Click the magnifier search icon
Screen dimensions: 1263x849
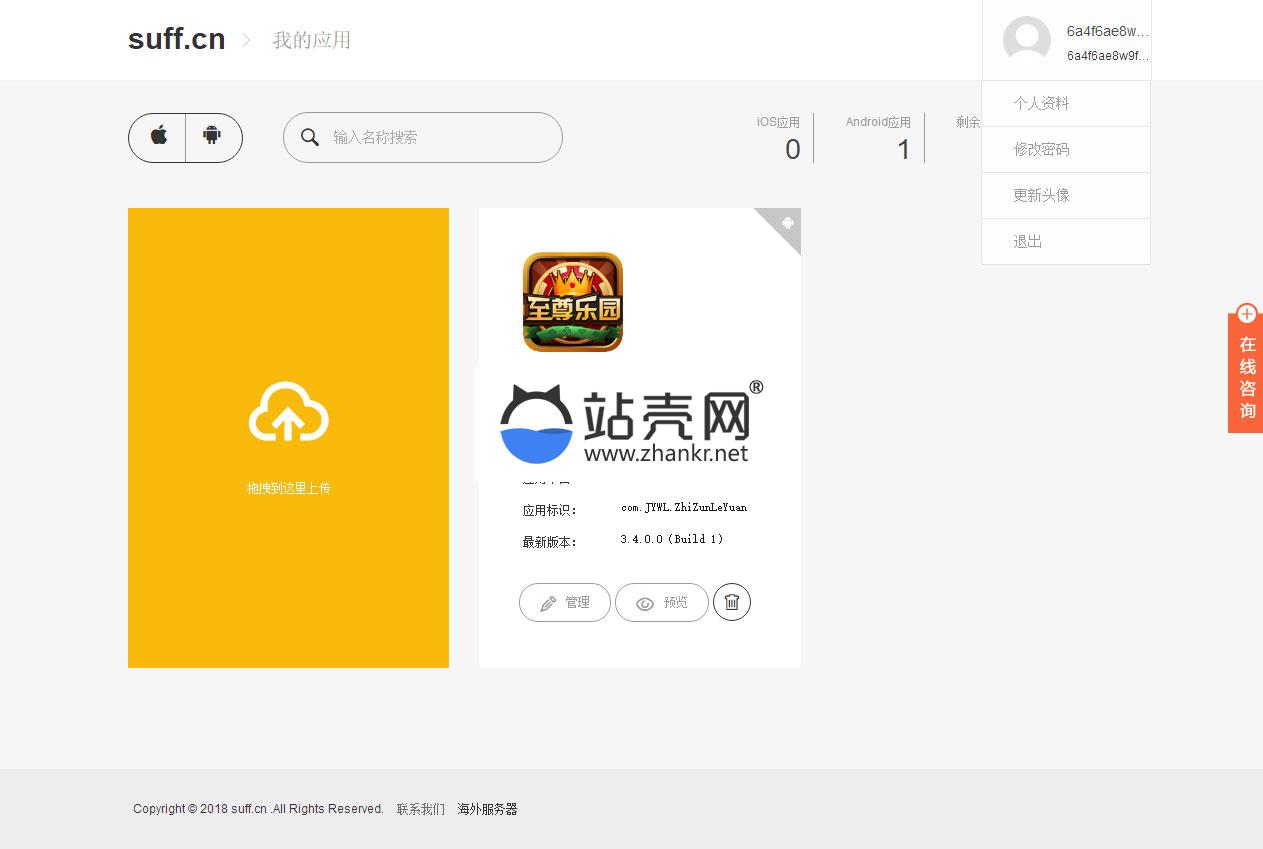pyautogui.click(x=310, y=137)
